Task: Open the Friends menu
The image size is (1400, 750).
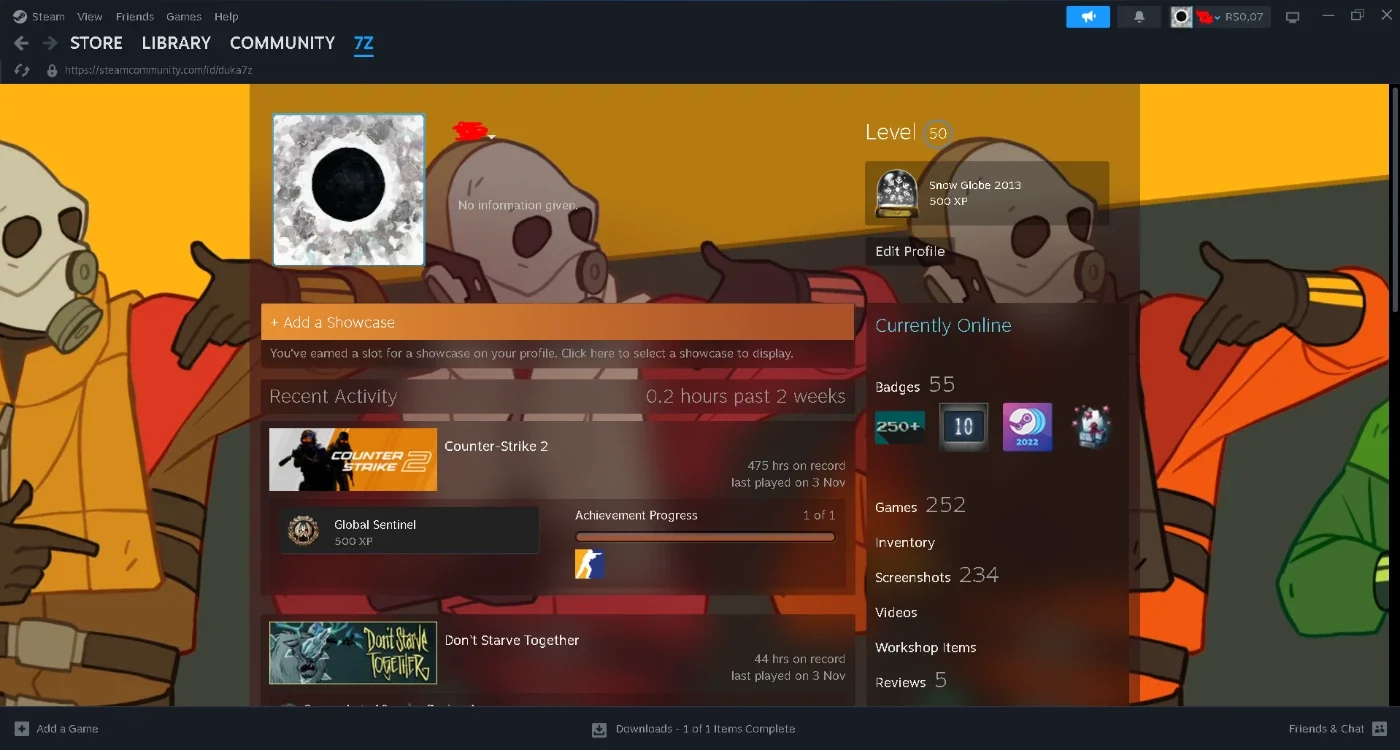Action: [x=135, y=17]
